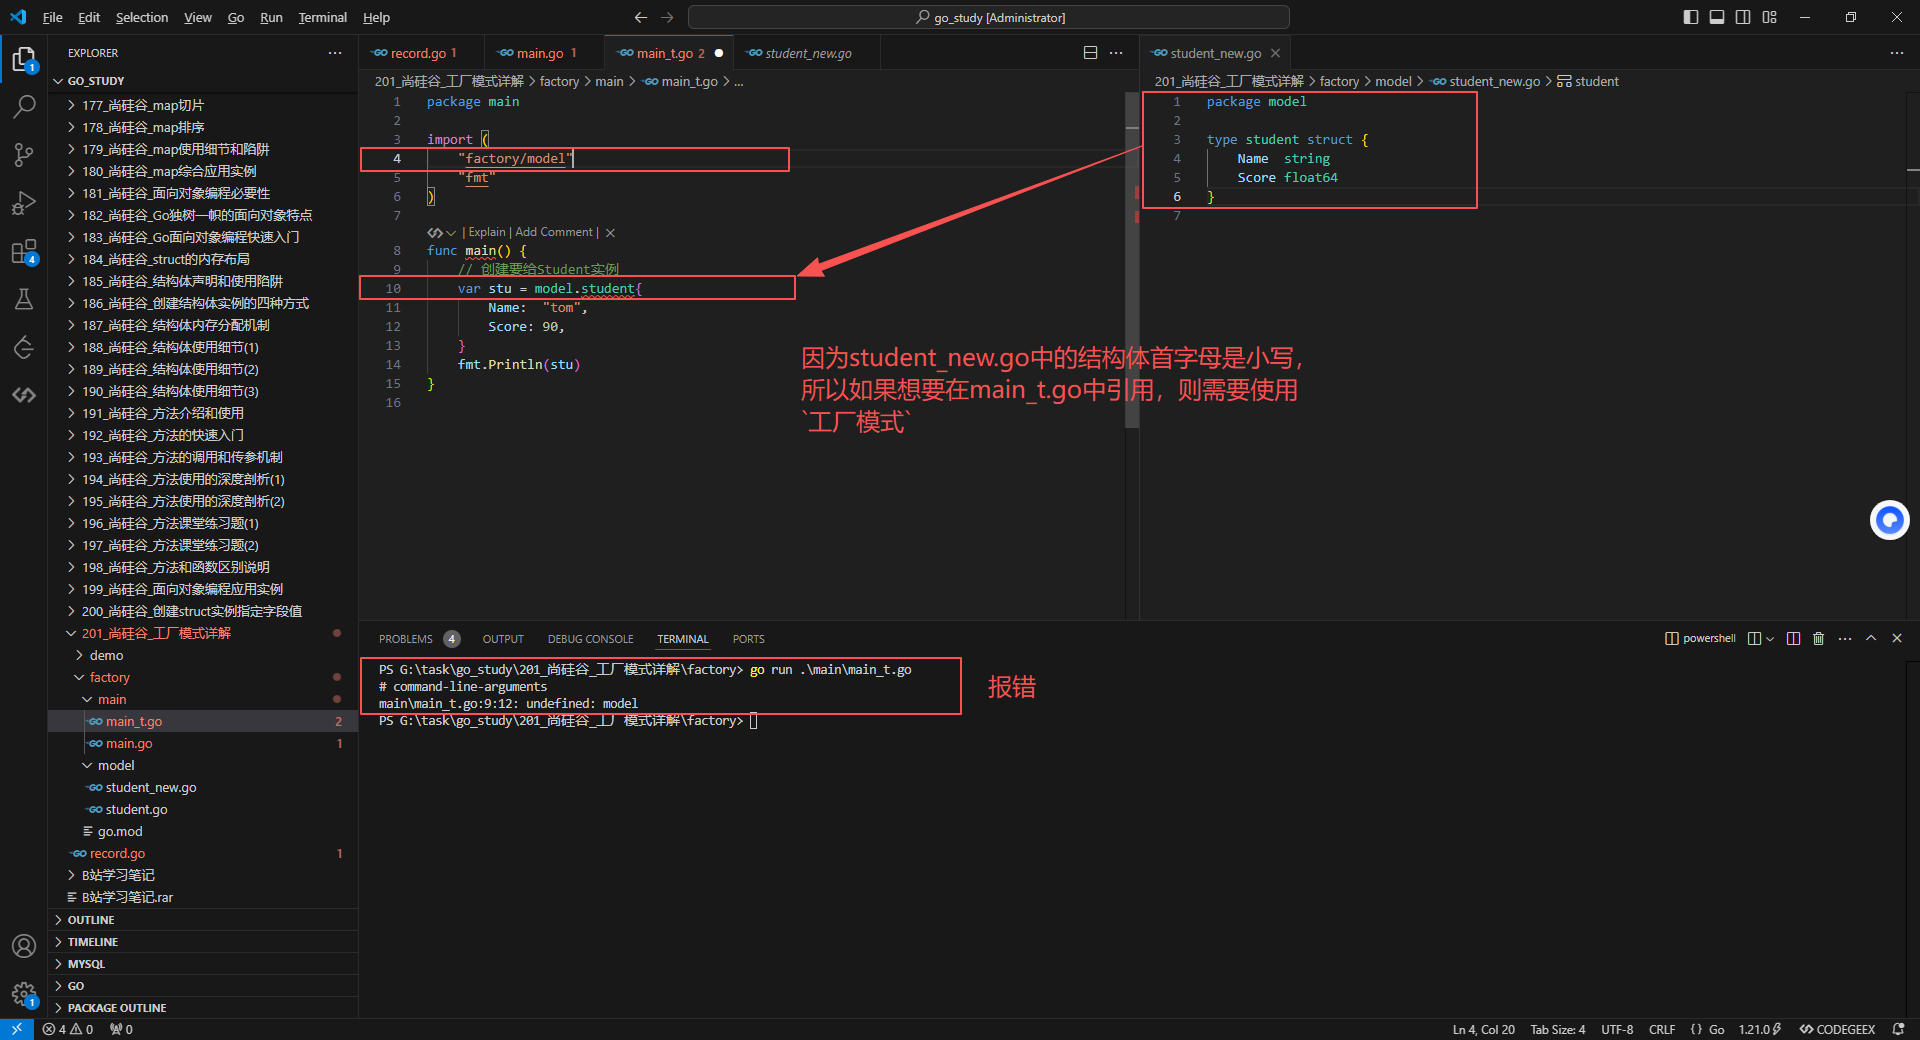Switch to the PORTS panel tab

coord(748,639)
